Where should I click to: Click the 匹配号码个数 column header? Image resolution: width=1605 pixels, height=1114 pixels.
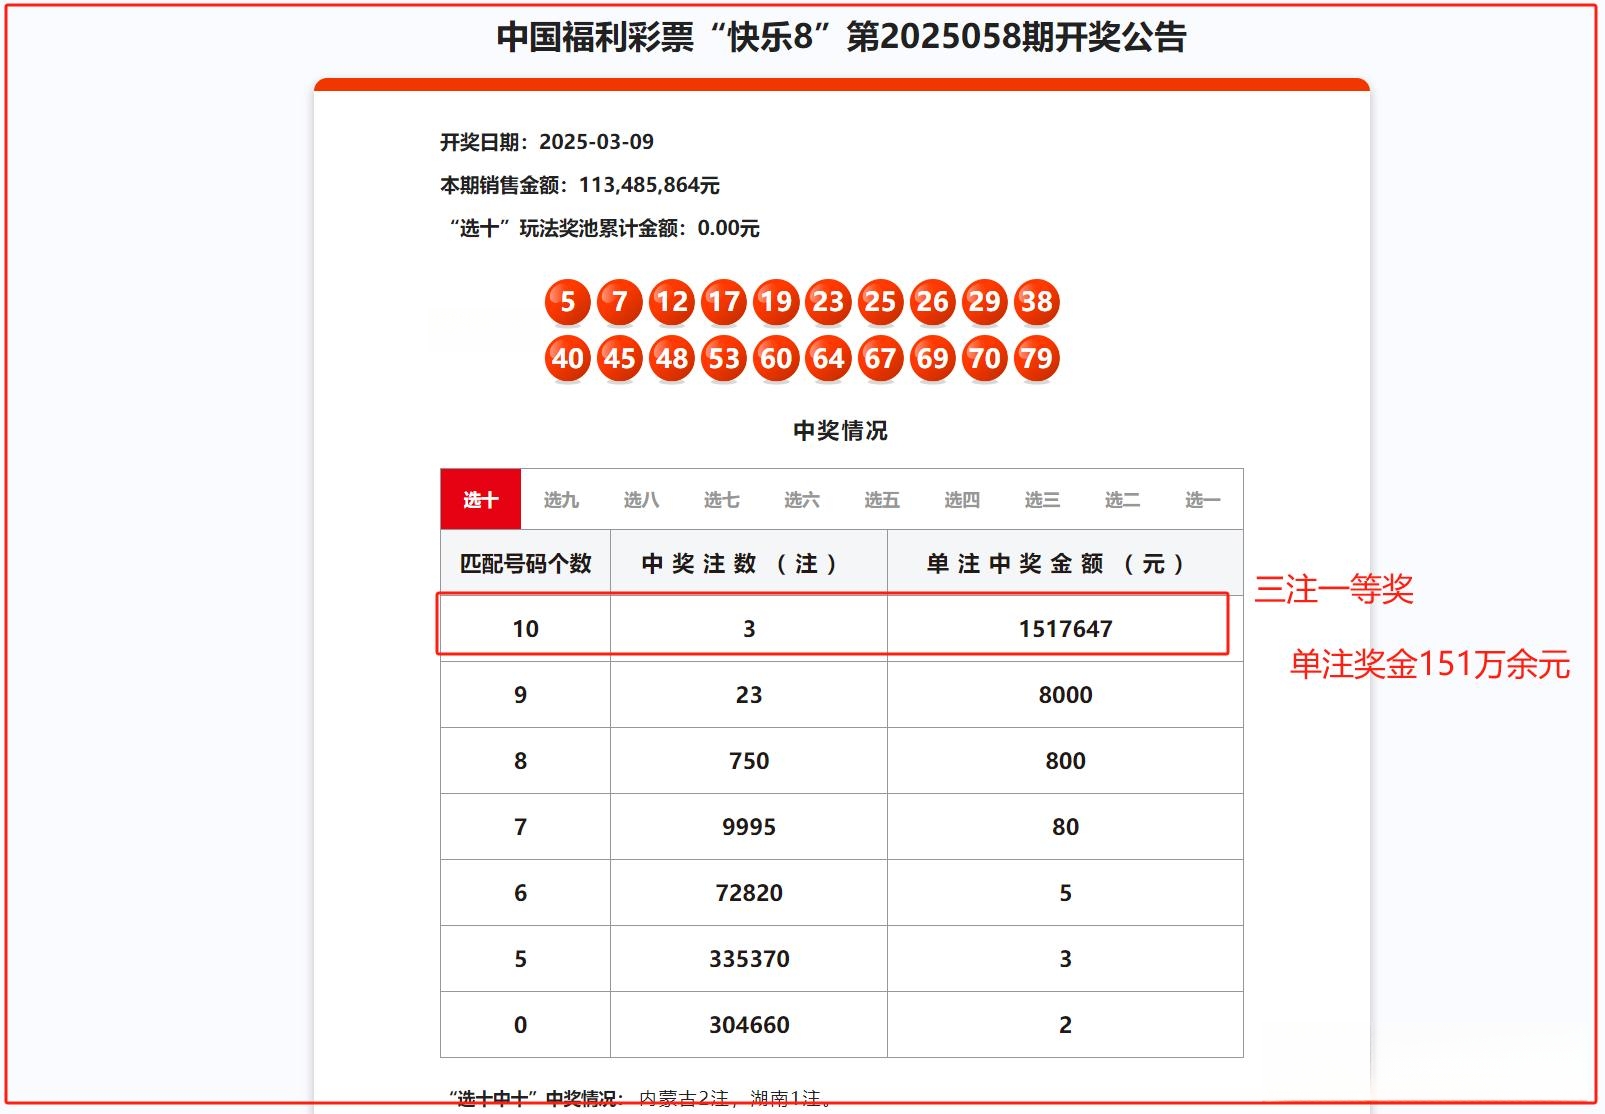pyautogui.click(x=526, y=563)
